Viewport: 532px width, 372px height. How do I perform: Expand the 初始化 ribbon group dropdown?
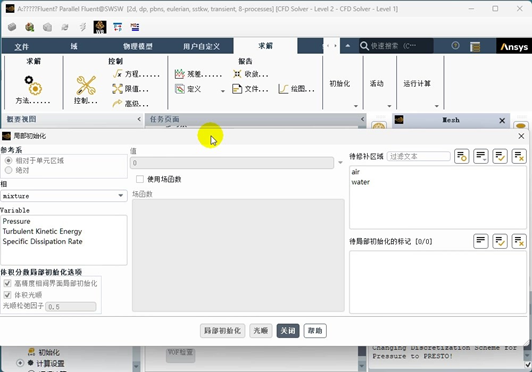coord(356,106)
